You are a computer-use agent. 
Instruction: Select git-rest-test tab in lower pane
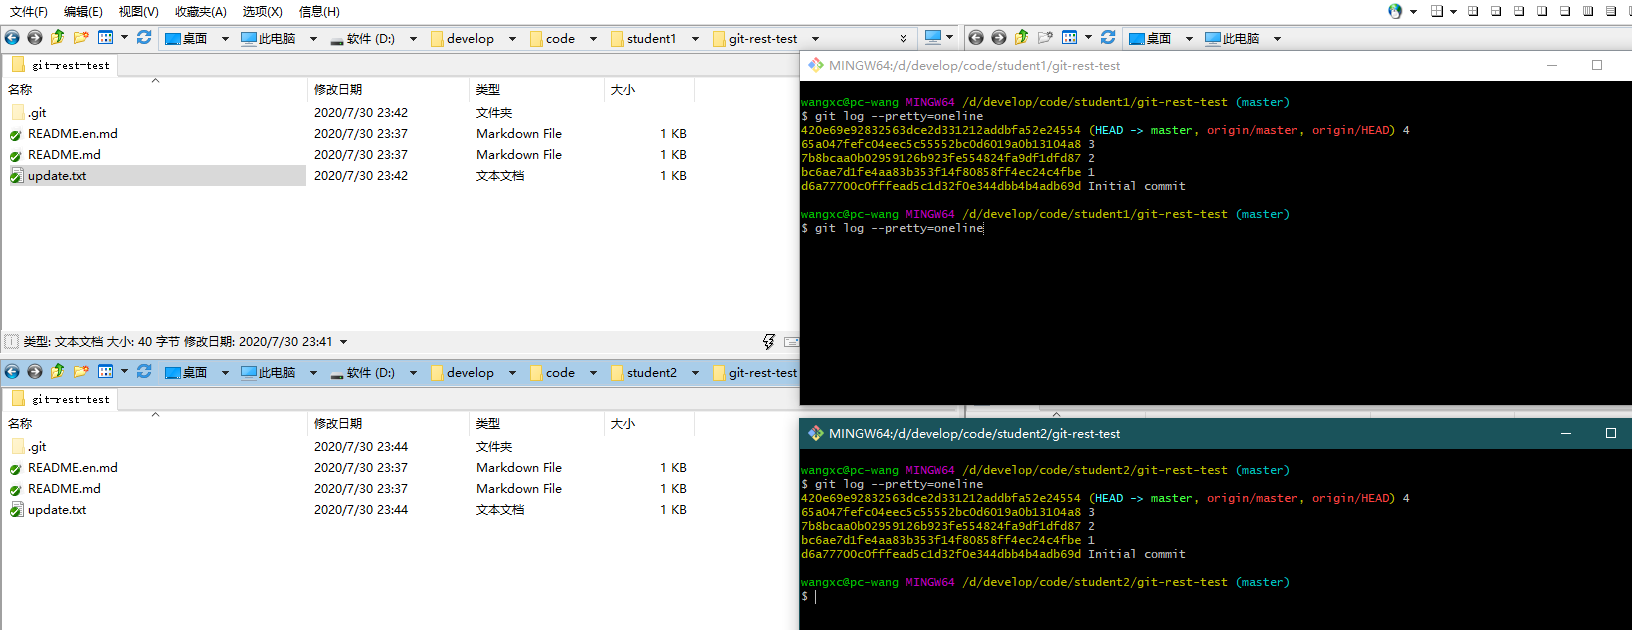pos(61,399)
